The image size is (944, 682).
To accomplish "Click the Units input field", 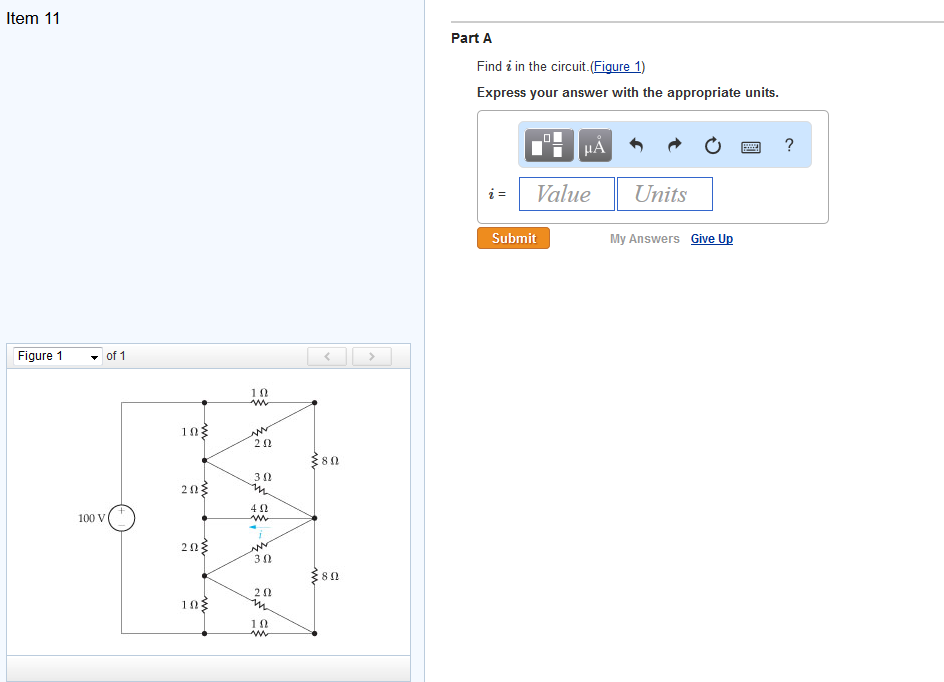I will (x=664, y=193).
